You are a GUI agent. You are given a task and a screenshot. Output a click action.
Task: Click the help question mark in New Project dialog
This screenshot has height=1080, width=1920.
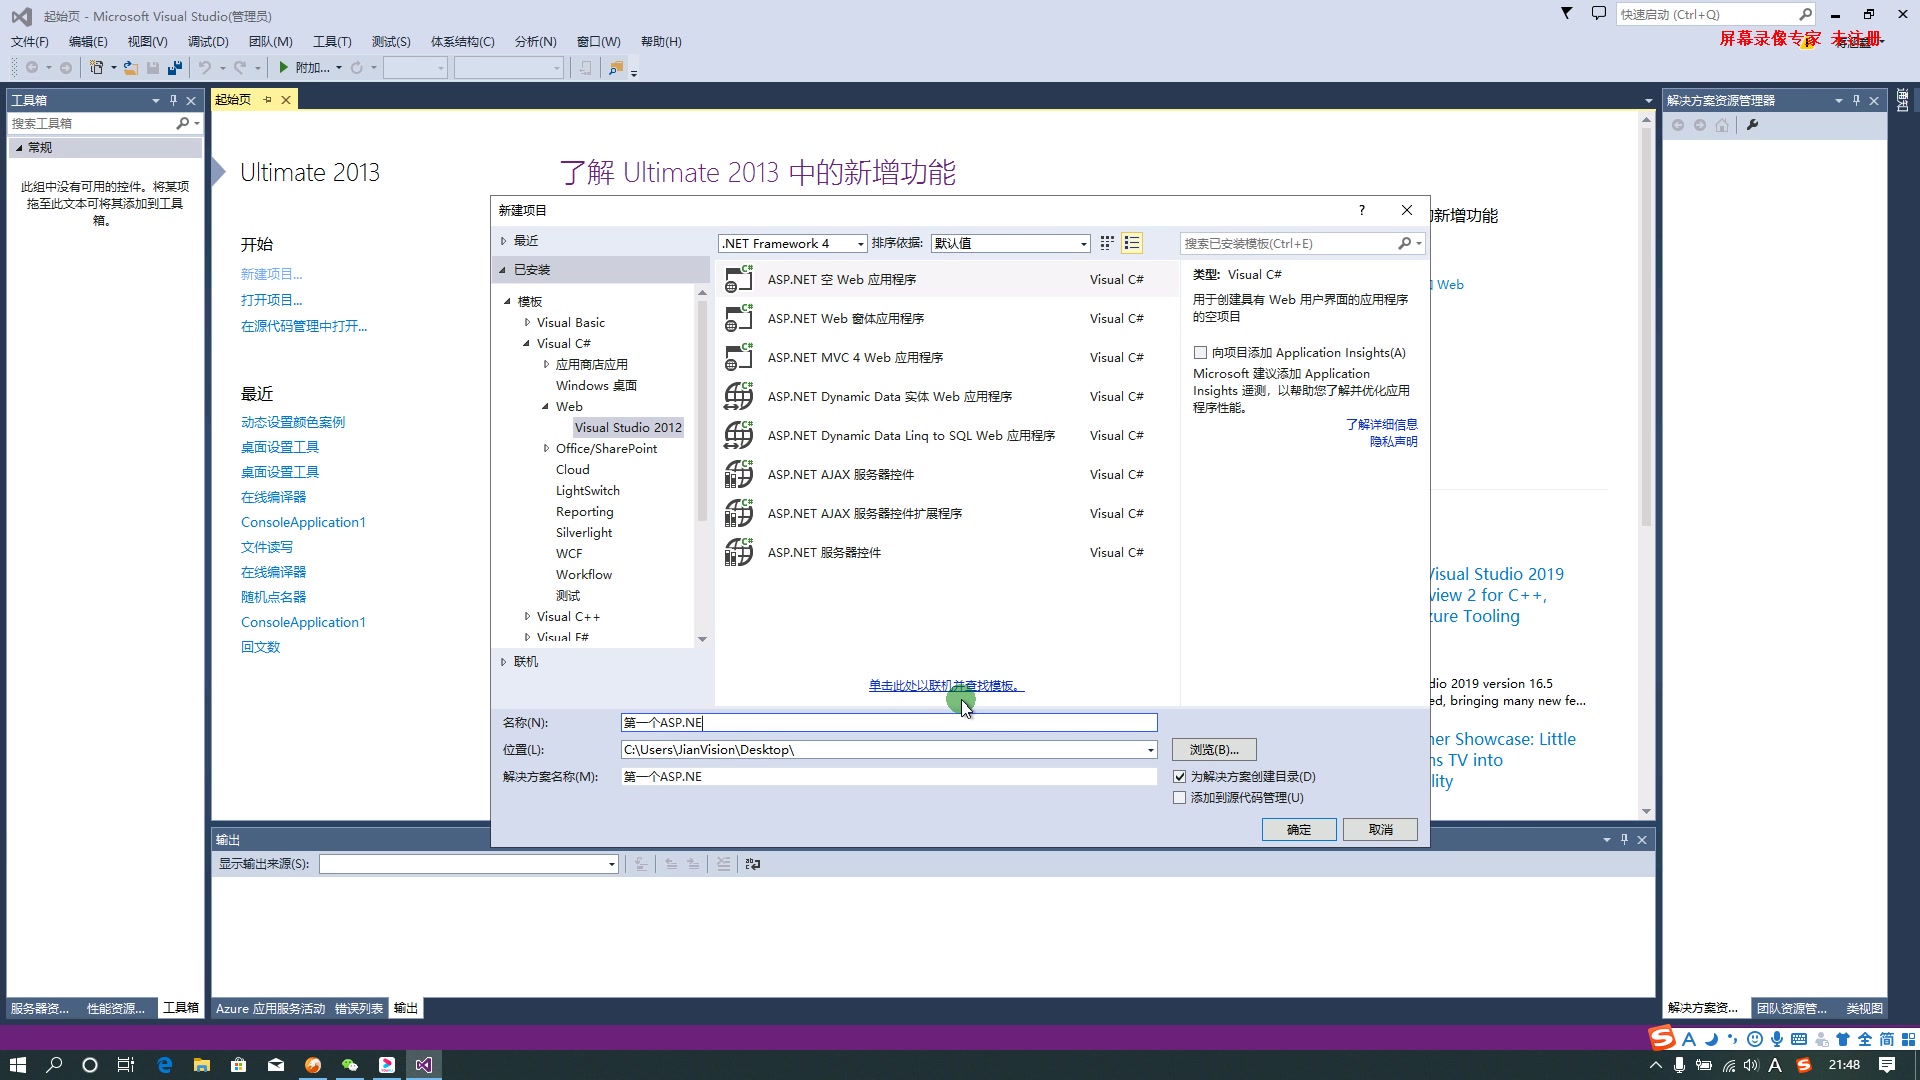[1361, 210]
